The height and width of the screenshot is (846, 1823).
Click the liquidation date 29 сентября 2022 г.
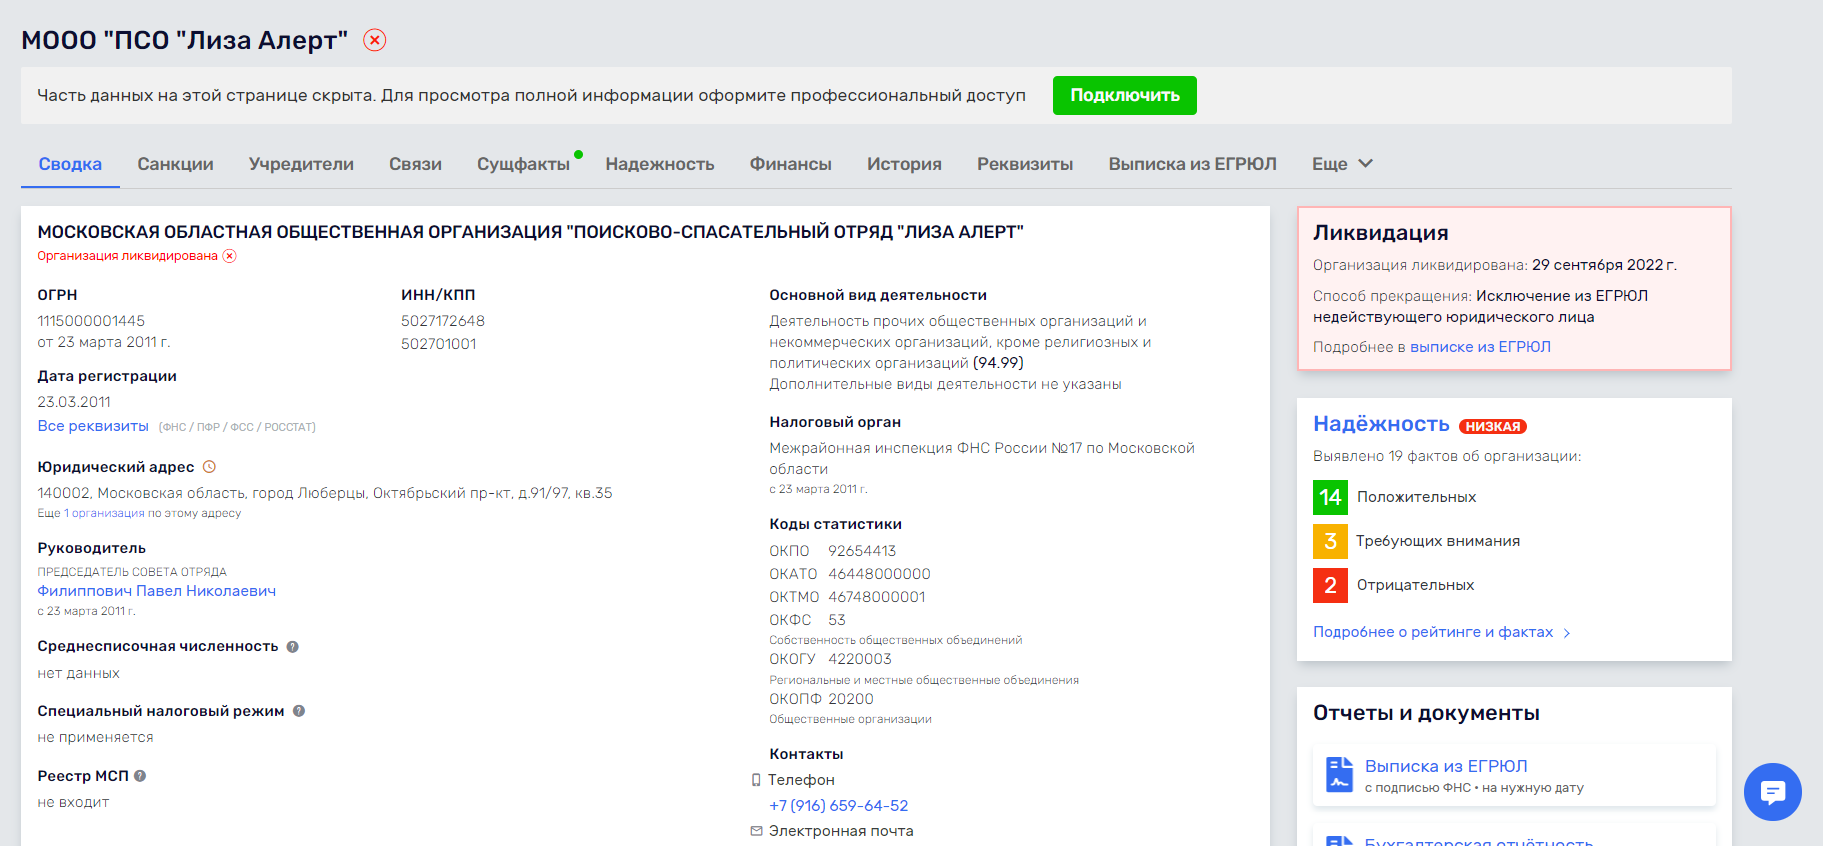[1604, 265]
